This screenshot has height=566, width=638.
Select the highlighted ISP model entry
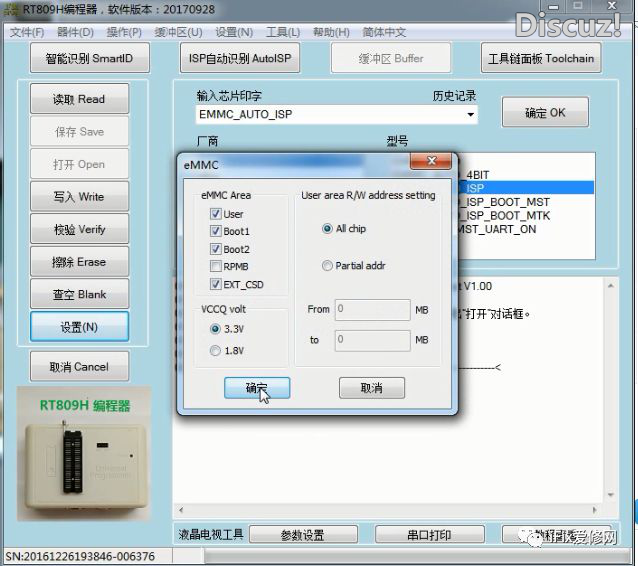[x=526, y=188]
